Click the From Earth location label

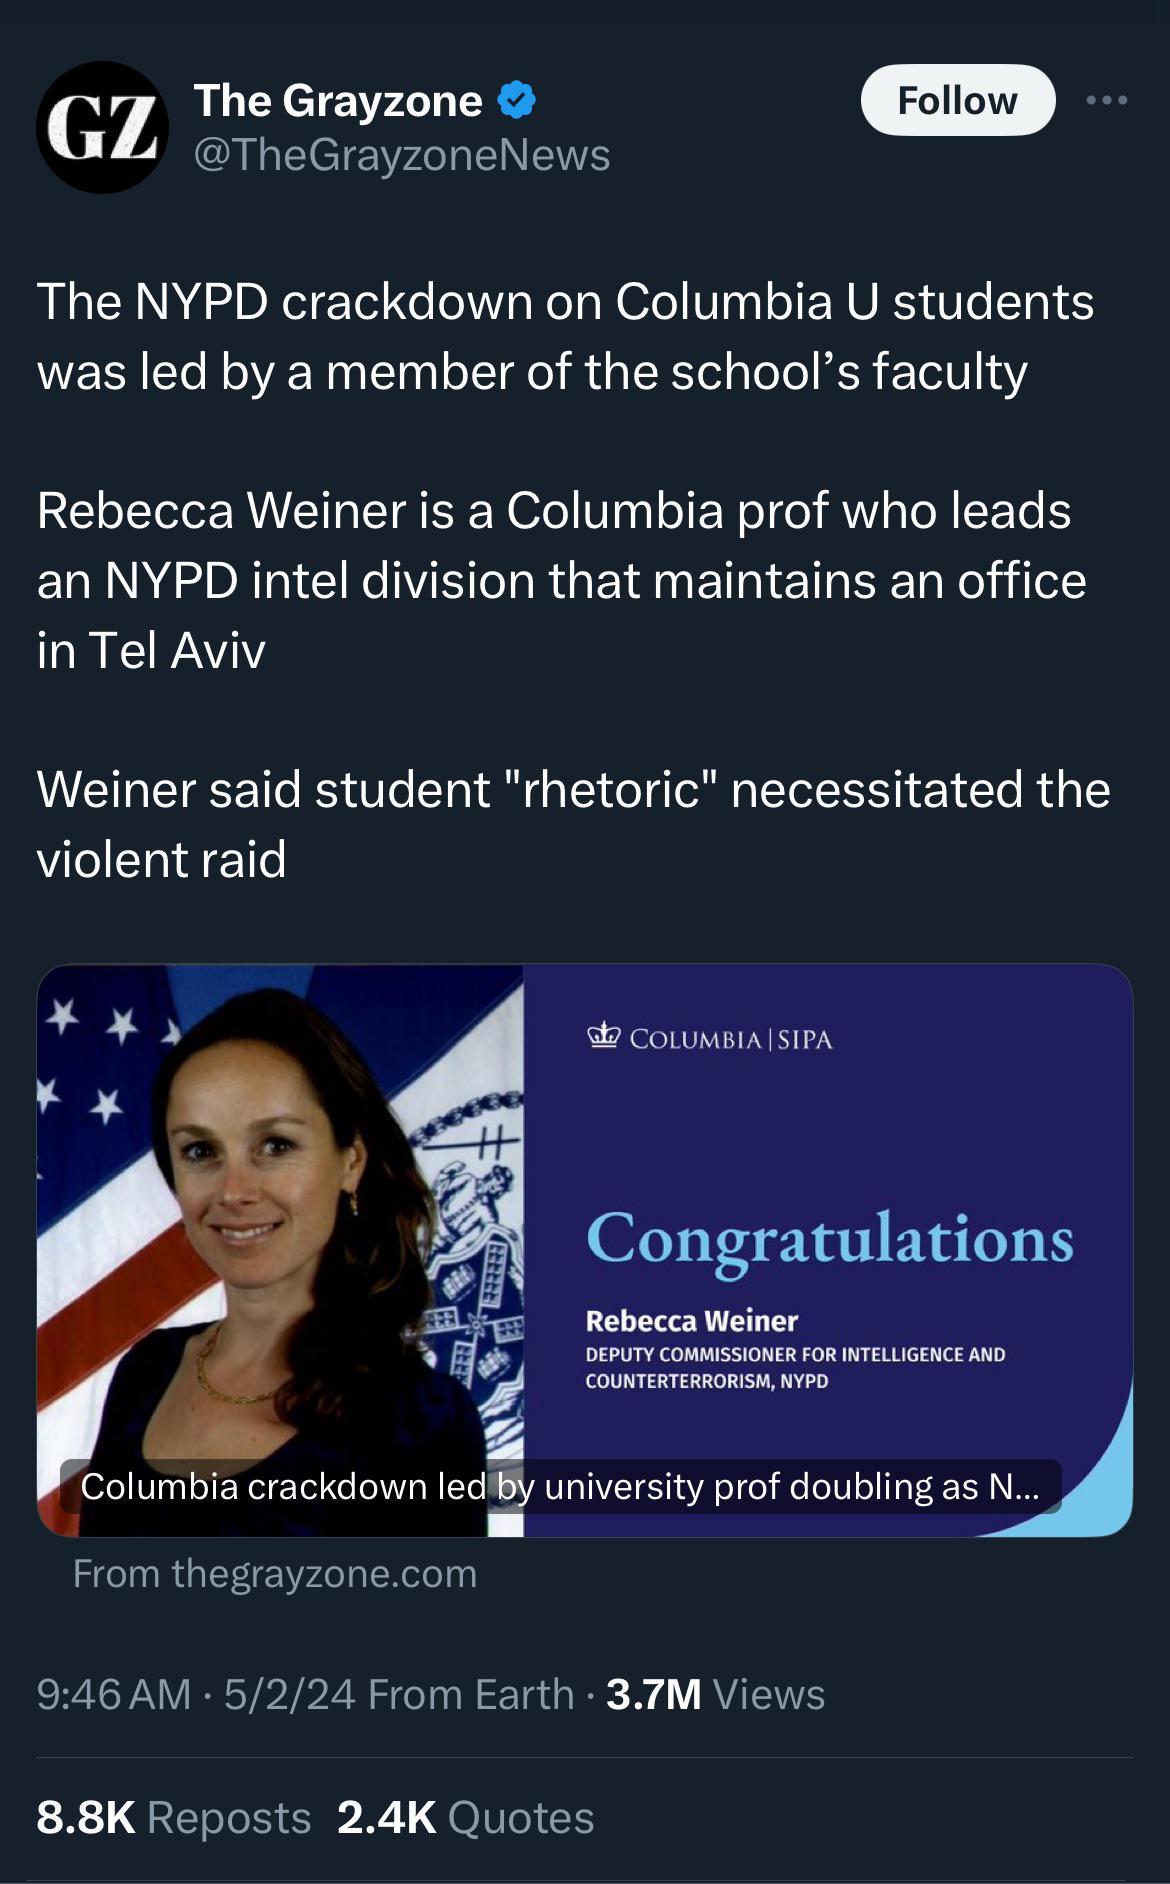(x=471, y=1695)
